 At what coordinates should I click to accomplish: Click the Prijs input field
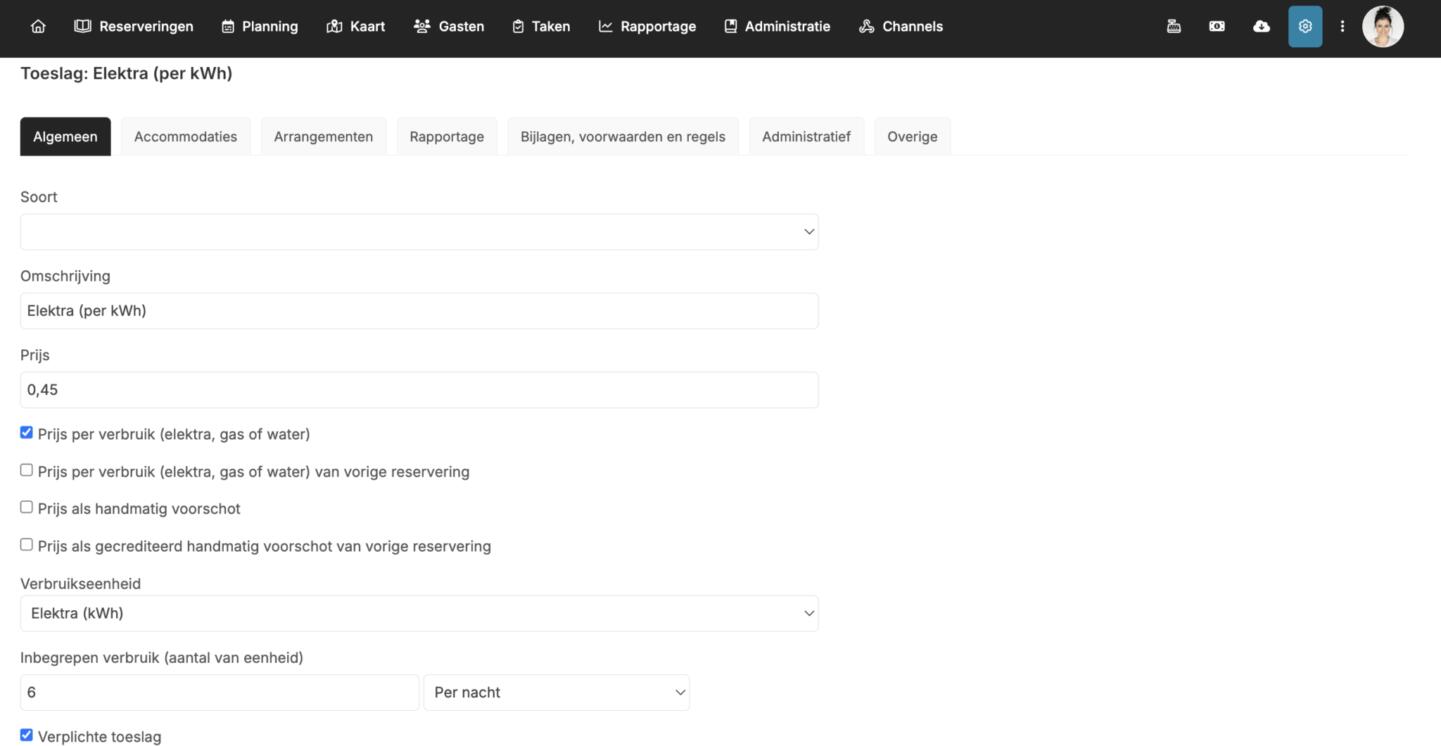tap(419, 390)
